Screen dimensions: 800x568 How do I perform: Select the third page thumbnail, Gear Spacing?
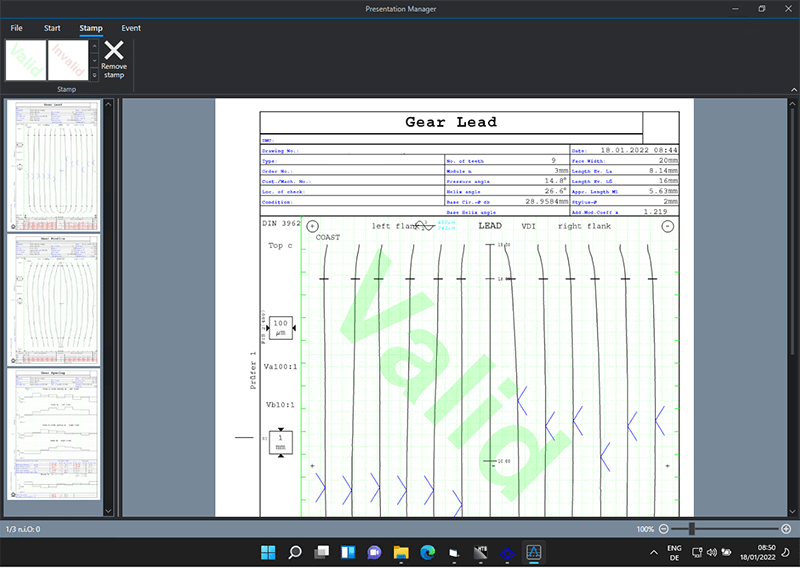(x=54, y=434)
